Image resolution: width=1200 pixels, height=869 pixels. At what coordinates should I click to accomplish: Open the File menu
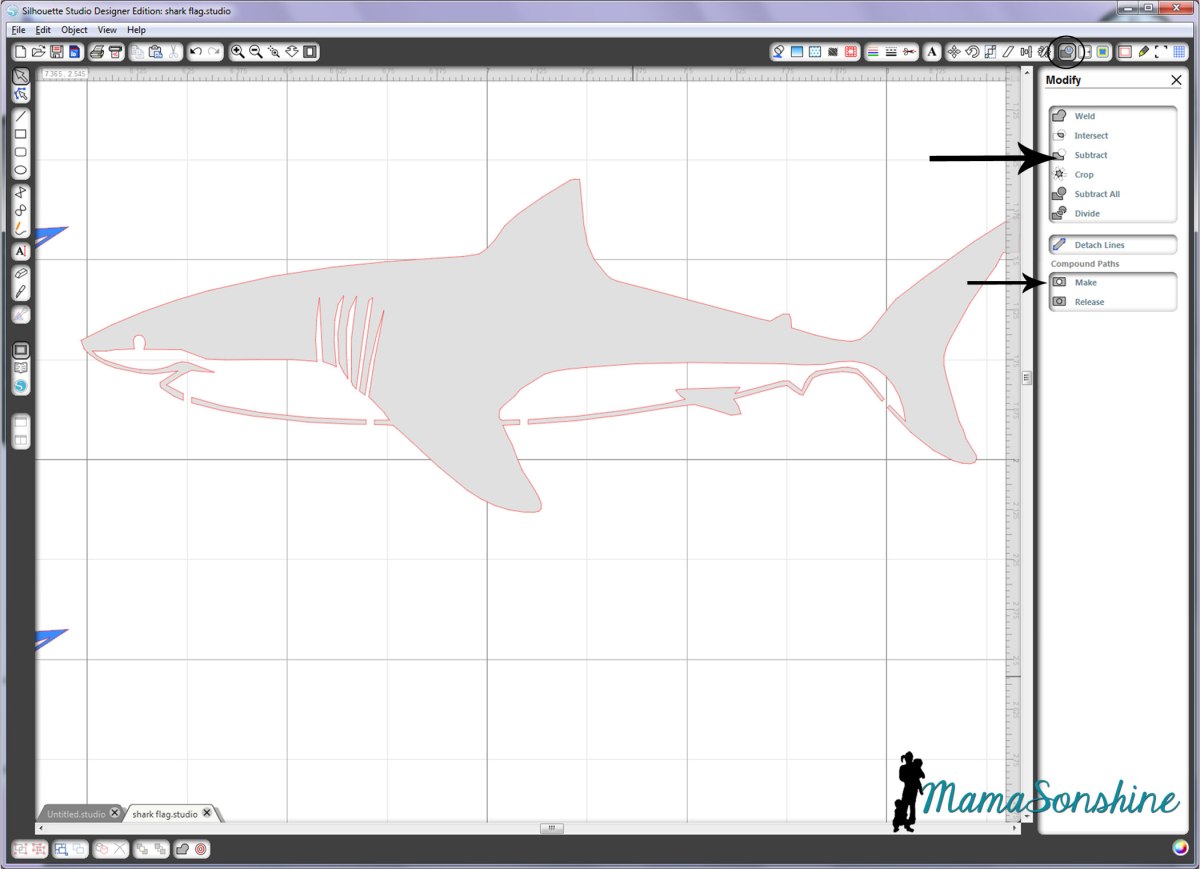(18, 30)
